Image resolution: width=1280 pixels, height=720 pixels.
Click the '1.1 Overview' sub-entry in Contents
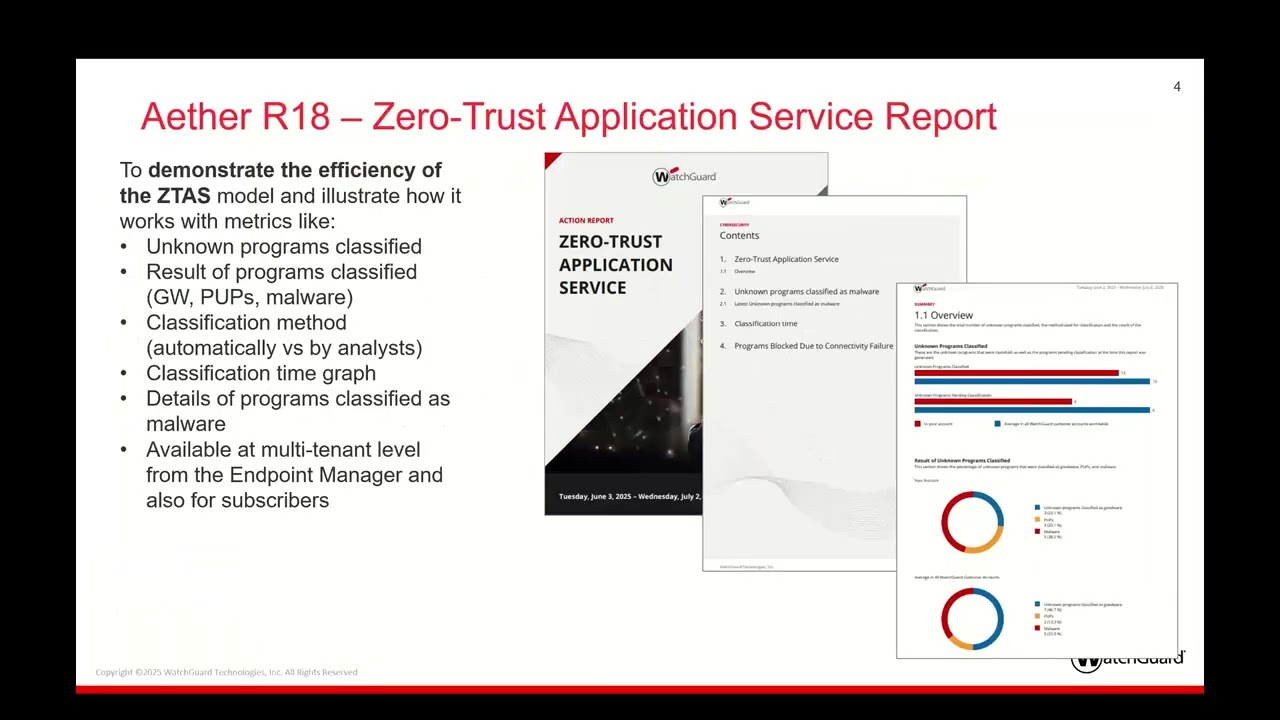click(x=738, y=272)
